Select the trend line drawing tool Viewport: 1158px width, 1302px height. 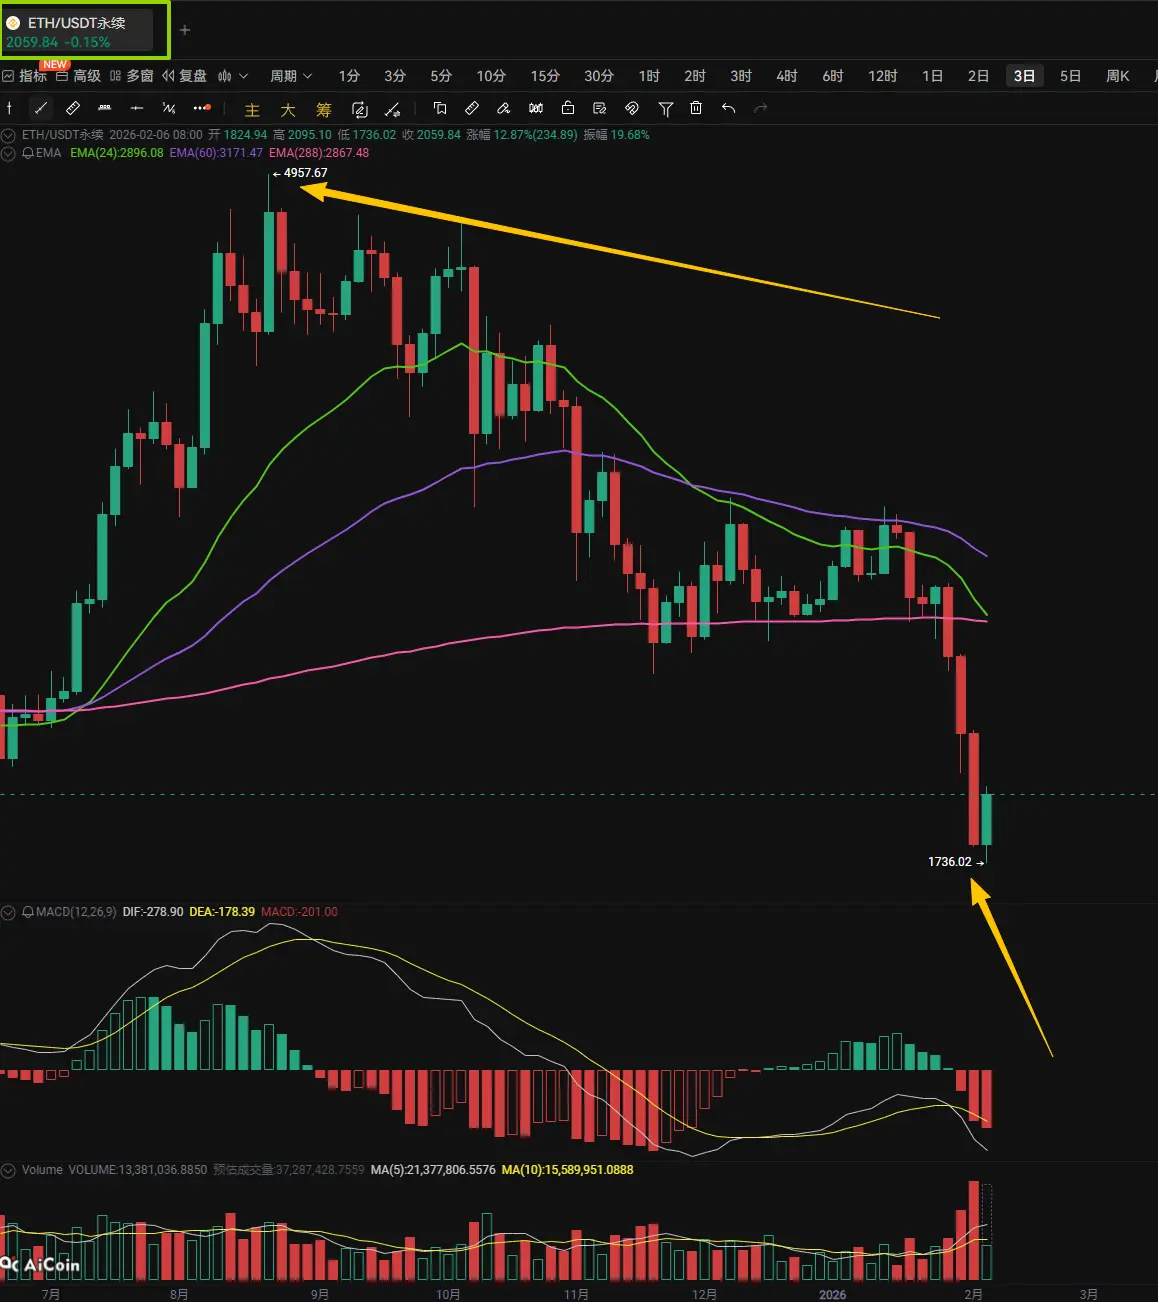click(x=41, y=108)
